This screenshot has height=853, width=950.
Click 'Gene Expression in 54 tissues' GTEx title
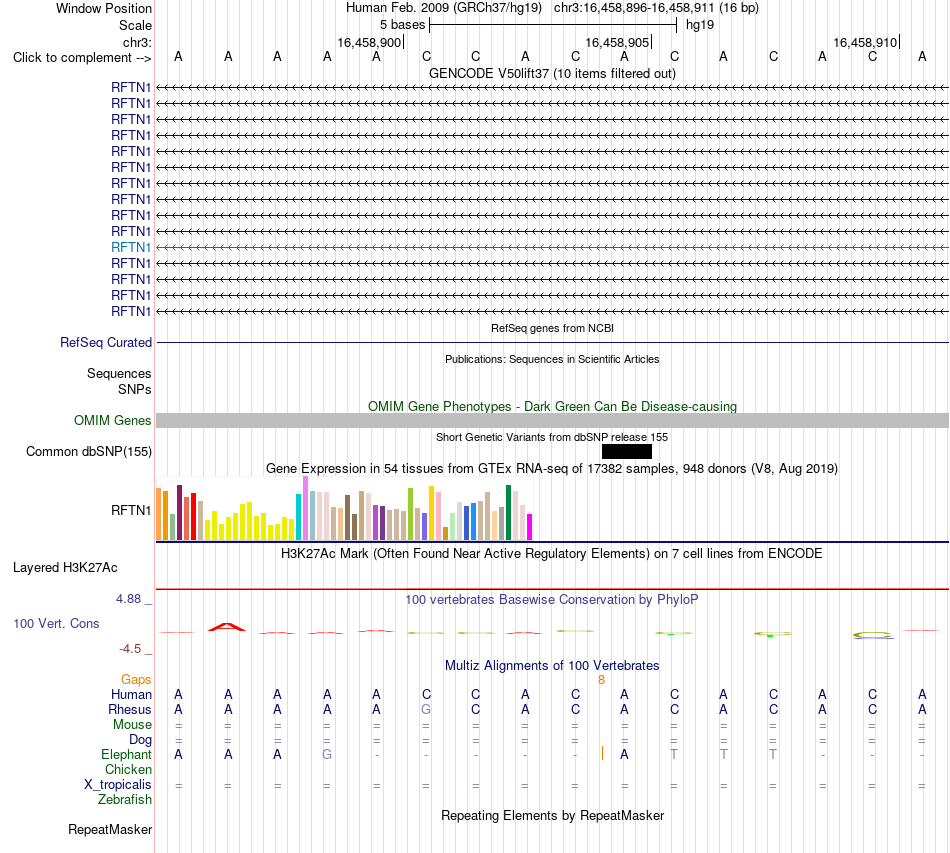552,468
